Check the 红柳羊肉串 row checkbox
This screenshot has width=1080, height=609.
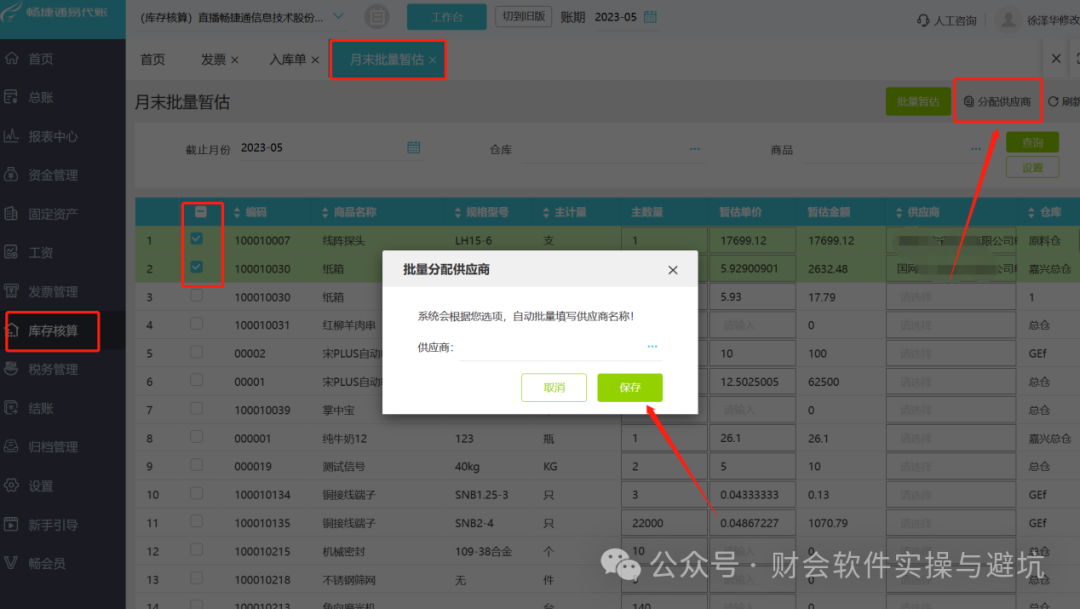[196, 324]
